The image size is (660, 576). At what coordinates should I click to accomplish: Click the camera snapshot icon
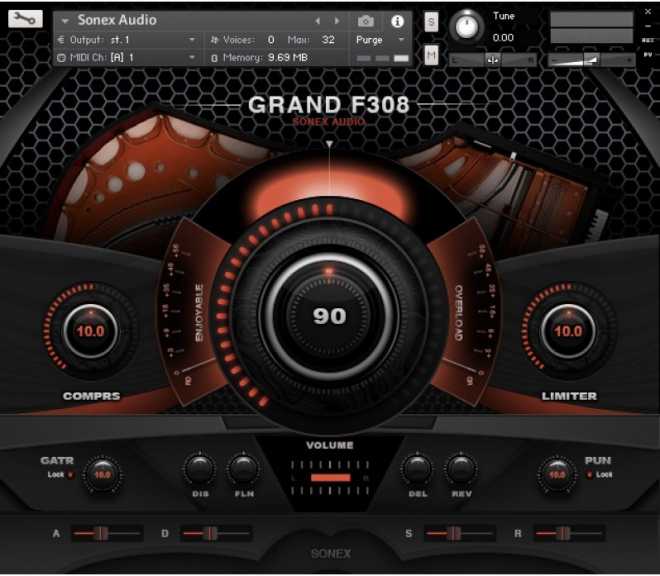366,20
